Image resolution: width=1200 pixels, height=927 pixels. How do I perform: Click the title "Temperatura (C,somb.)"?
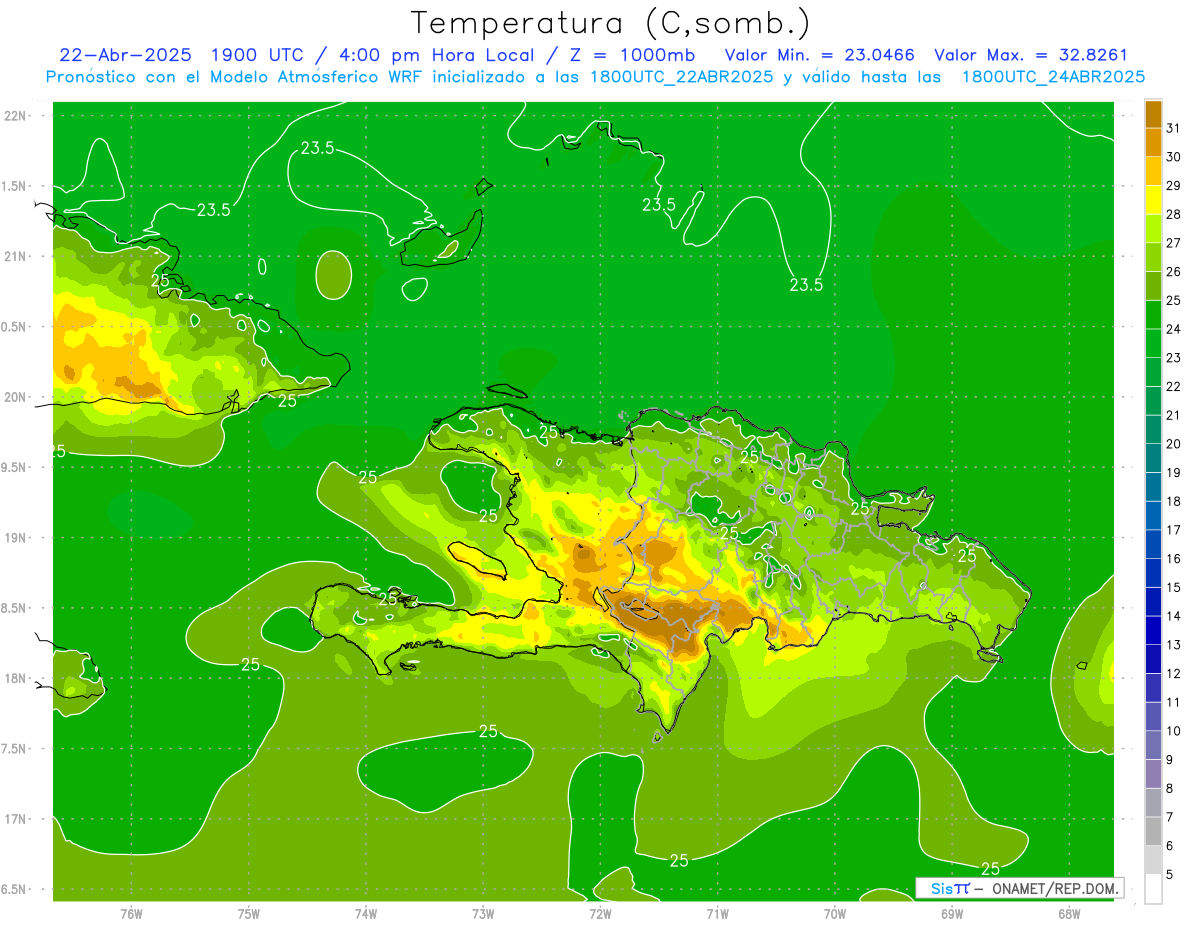[610, 23]
